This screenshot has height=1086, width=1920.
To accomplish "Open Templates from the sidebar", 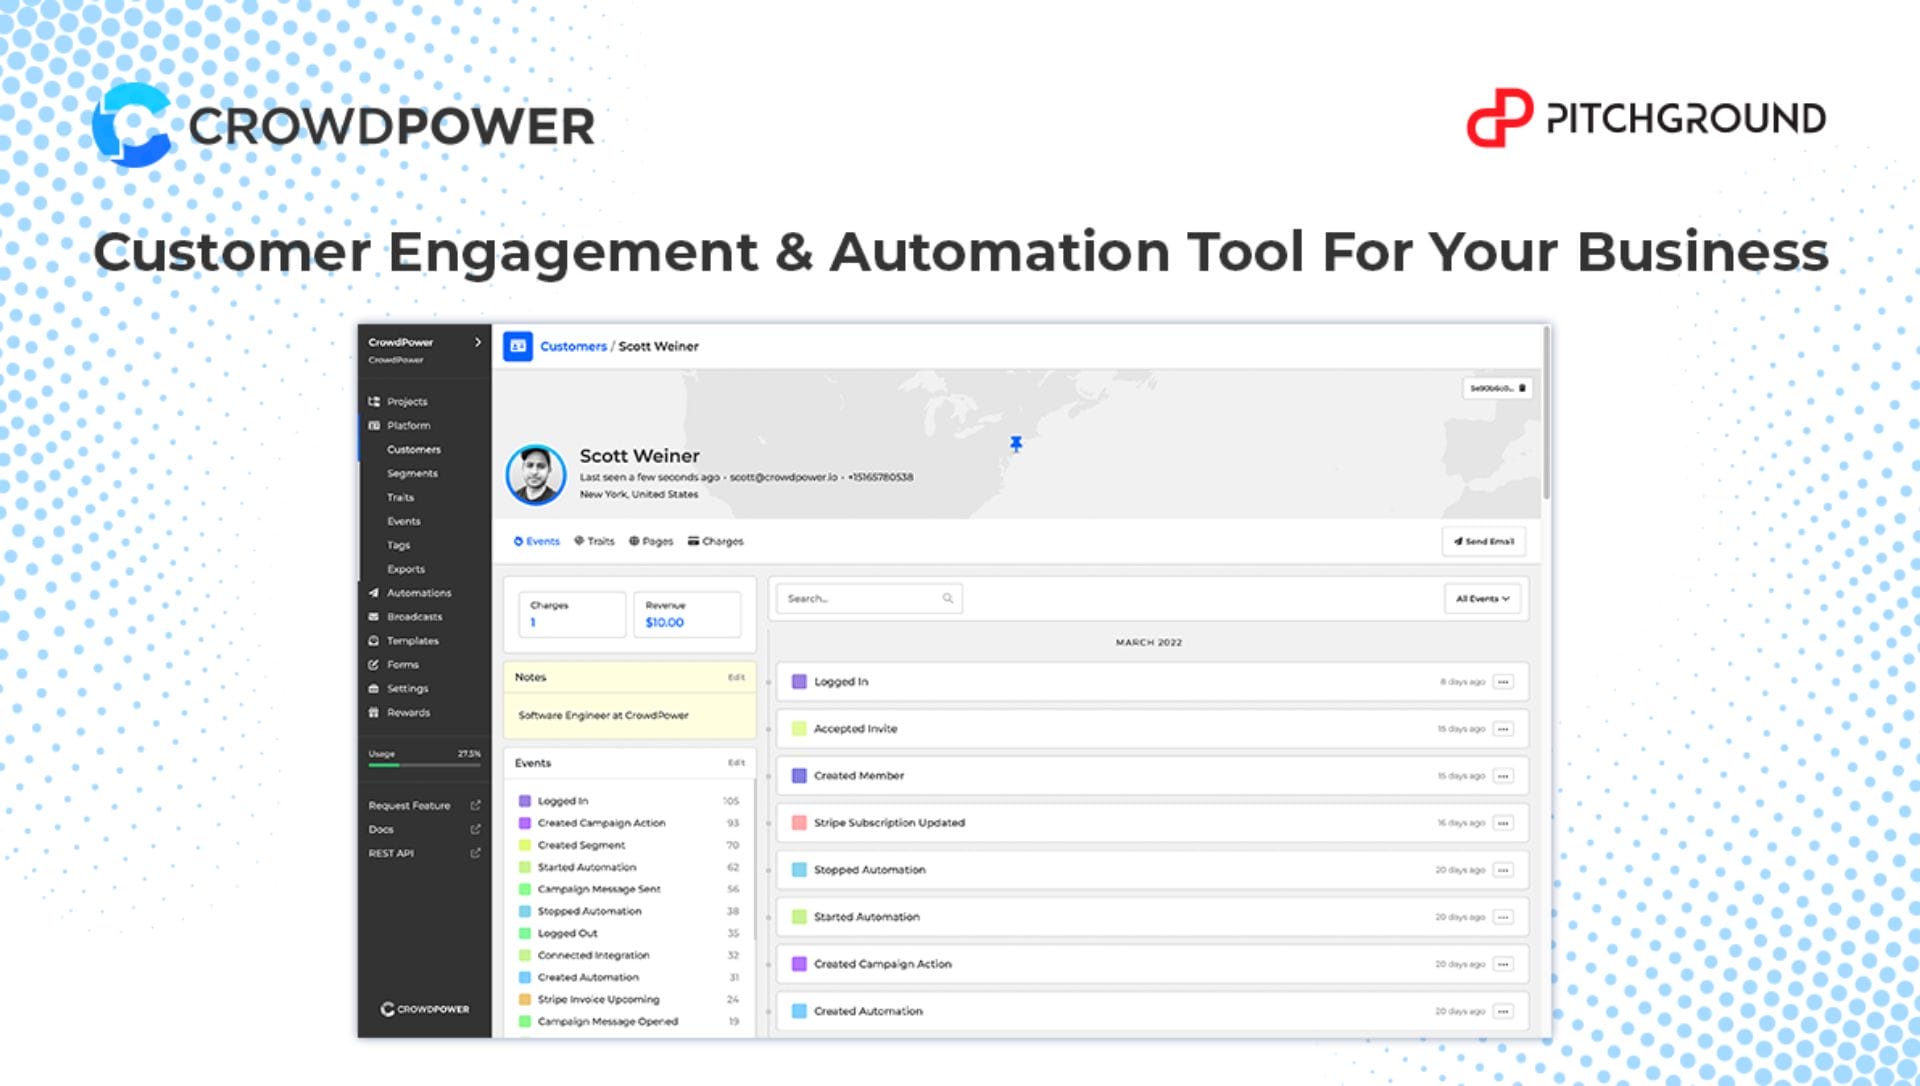I will tap(412, 641).
